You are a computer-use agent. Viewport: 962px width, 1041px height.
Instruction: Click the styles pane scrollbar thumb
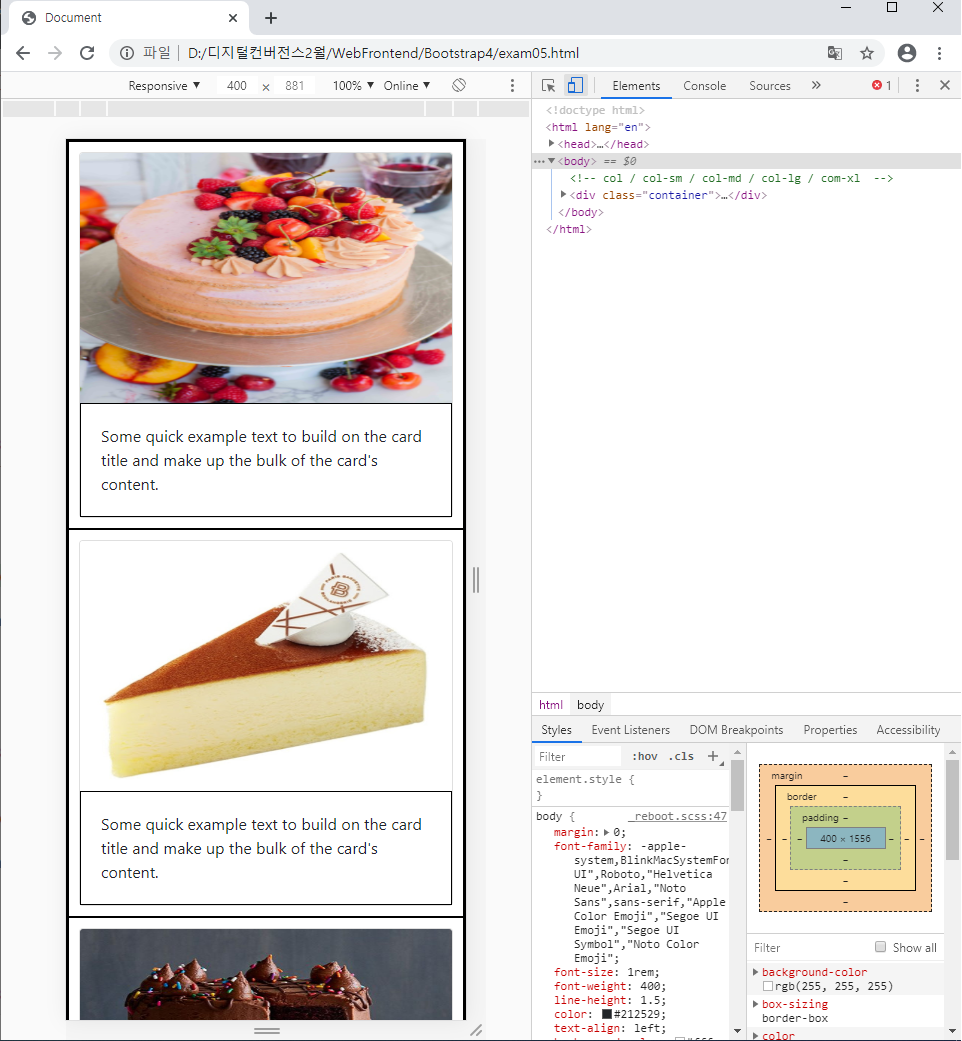pyautogui.click(x=737, y=785)
